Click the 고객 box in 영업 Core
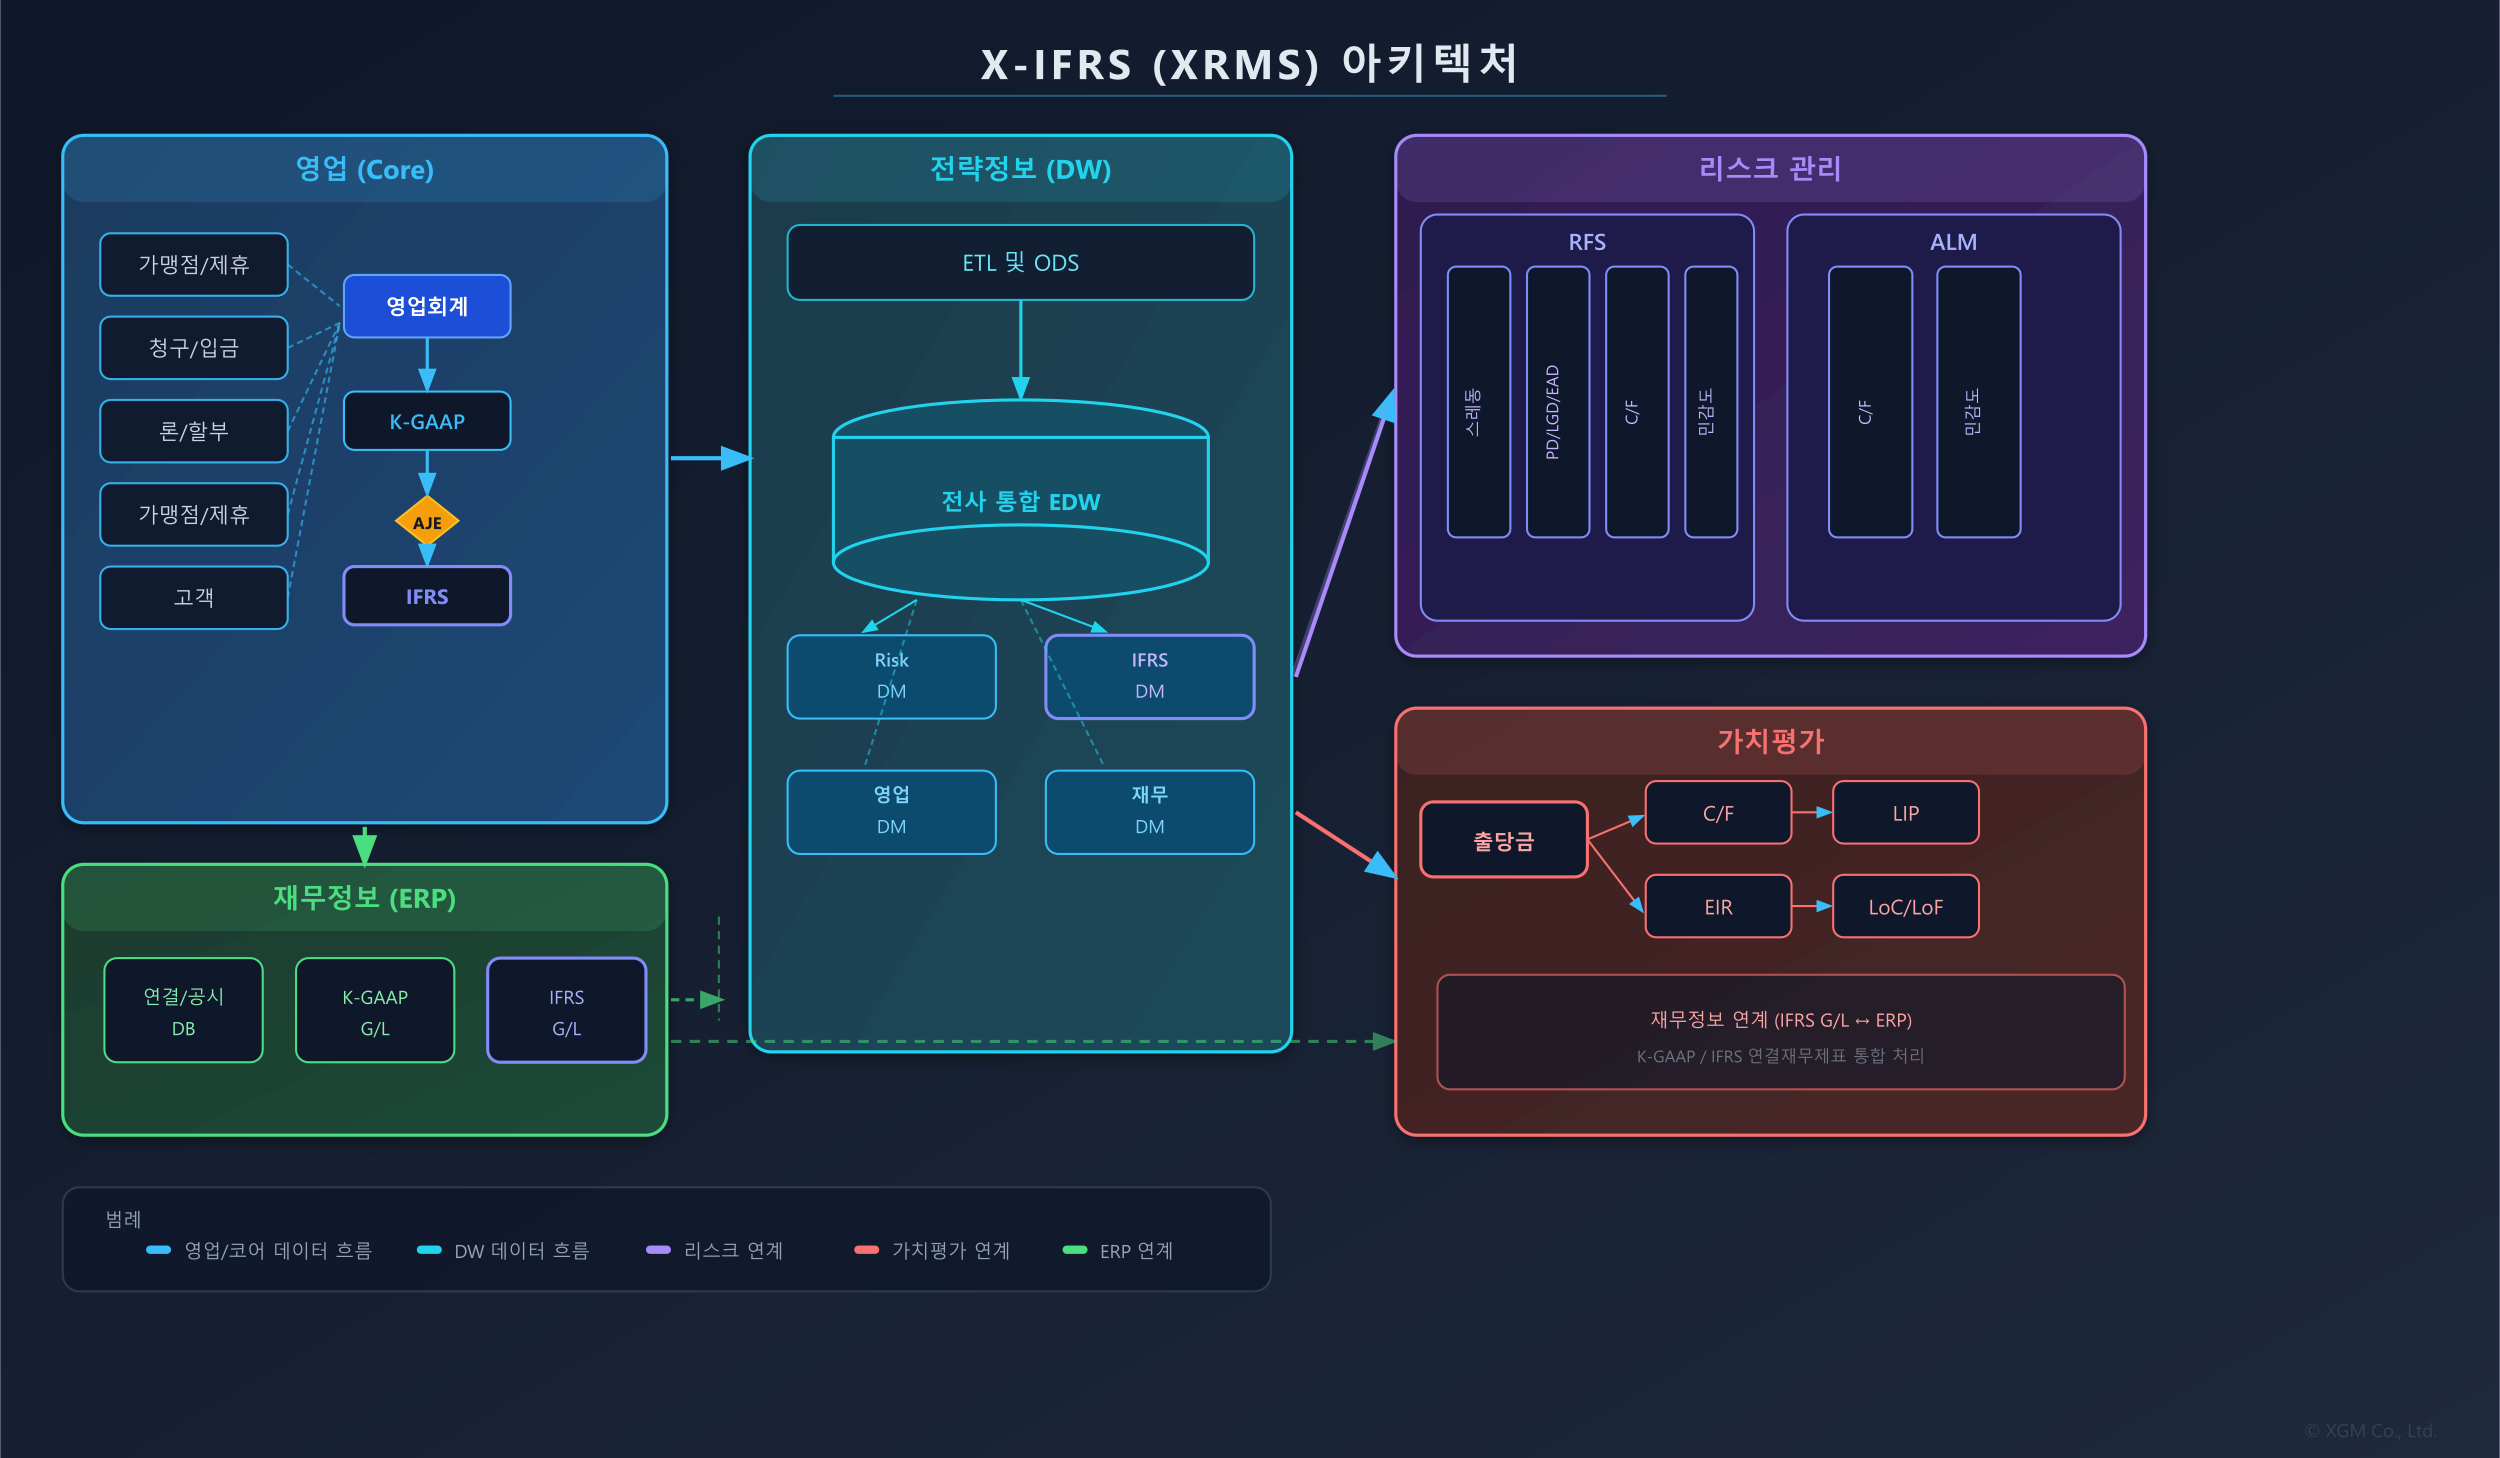Viewport: 2500px width, 1458px height. coord(194,597)
